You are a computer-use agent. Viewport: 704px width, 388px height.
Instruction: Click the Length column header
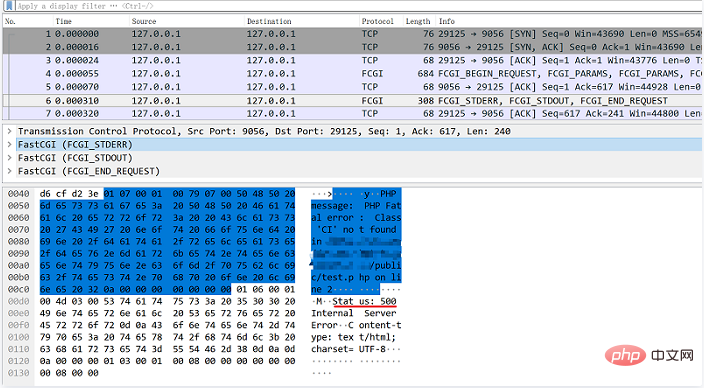coord(419,21)
